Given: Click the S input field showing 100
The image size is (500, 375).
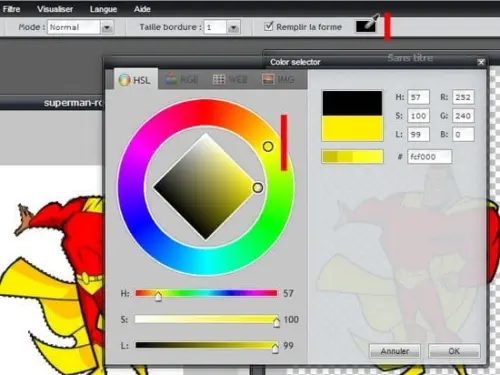Looking at the screenshot, I should [x=418, y=116].
